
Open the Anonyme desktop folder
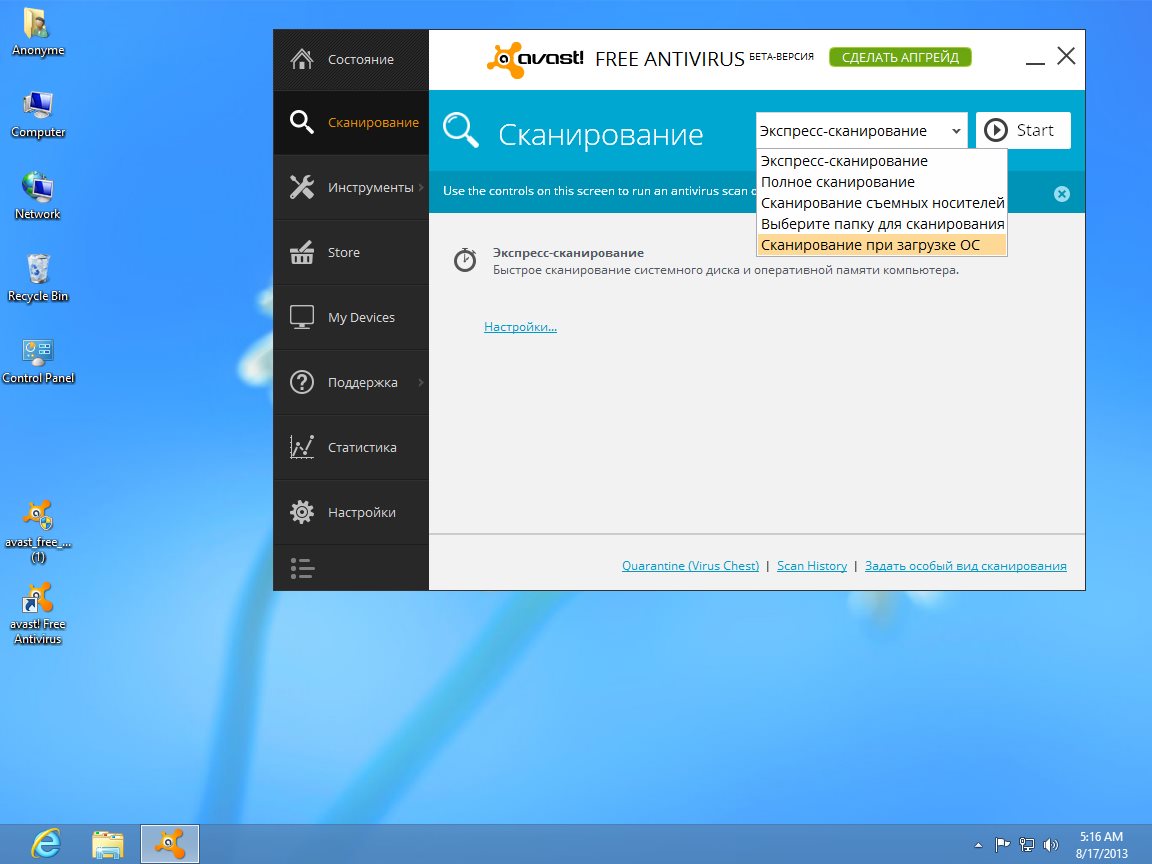[37, 32]
